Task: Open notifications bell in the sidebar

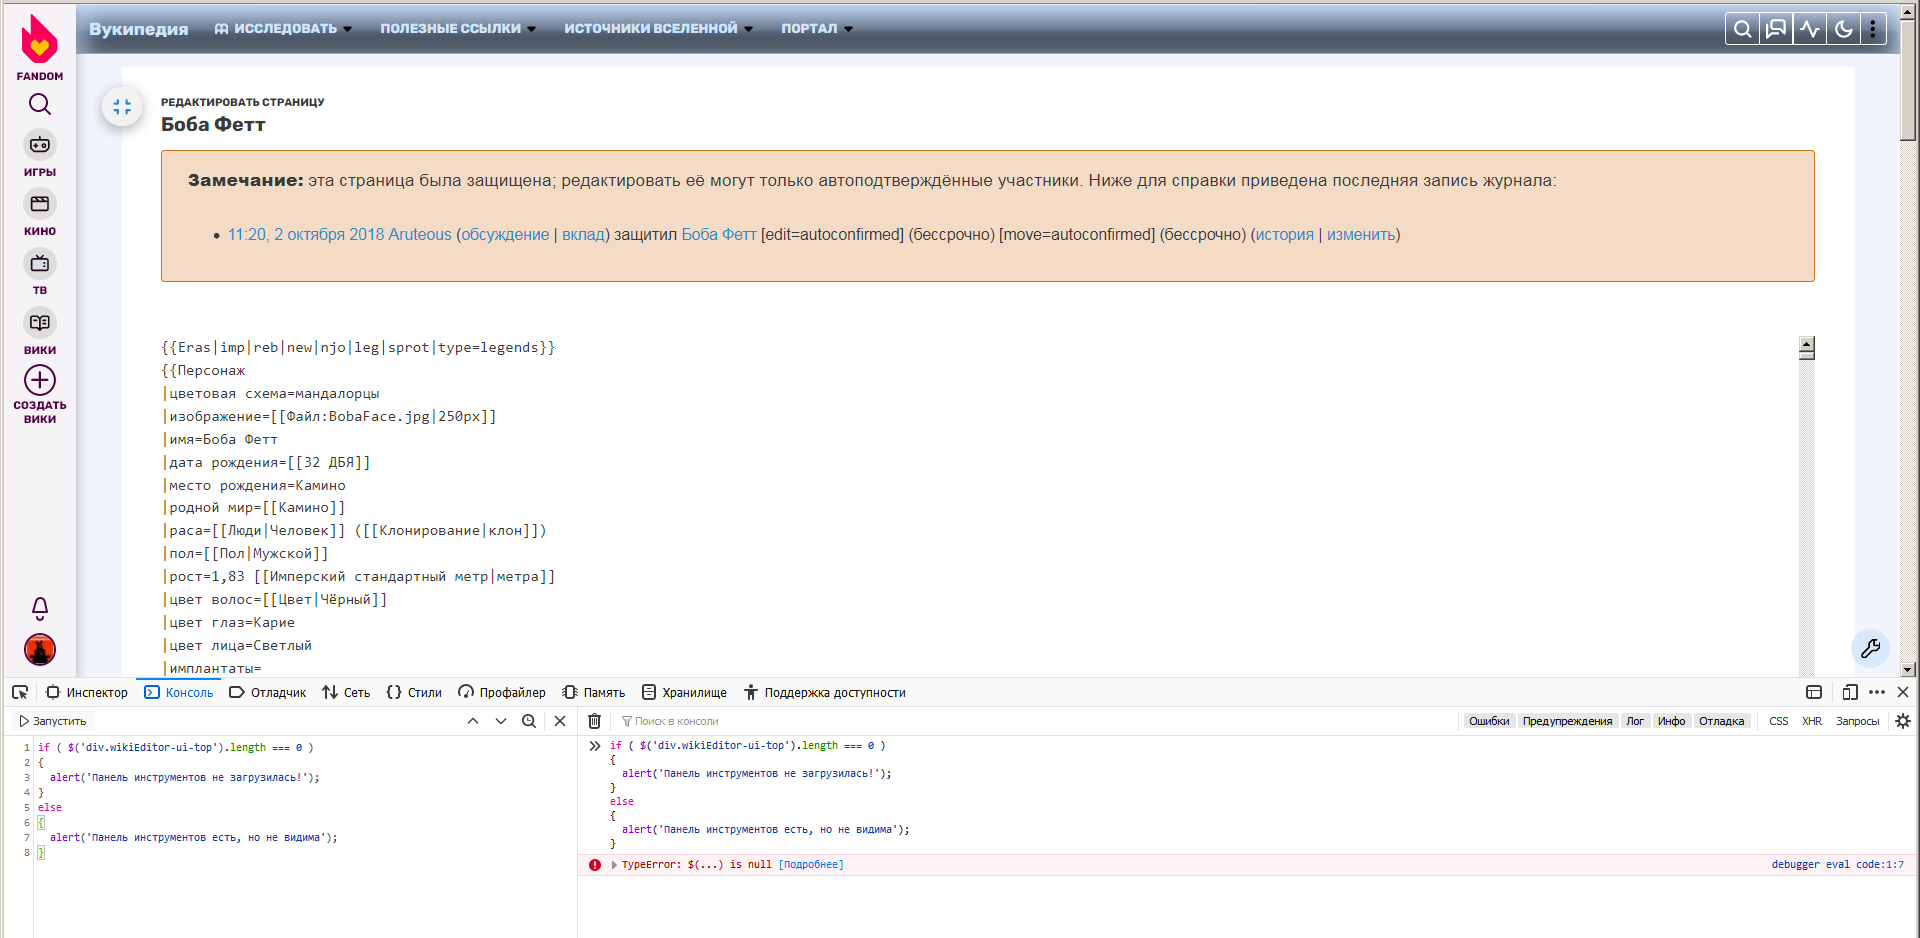Action: click(40, 608)
